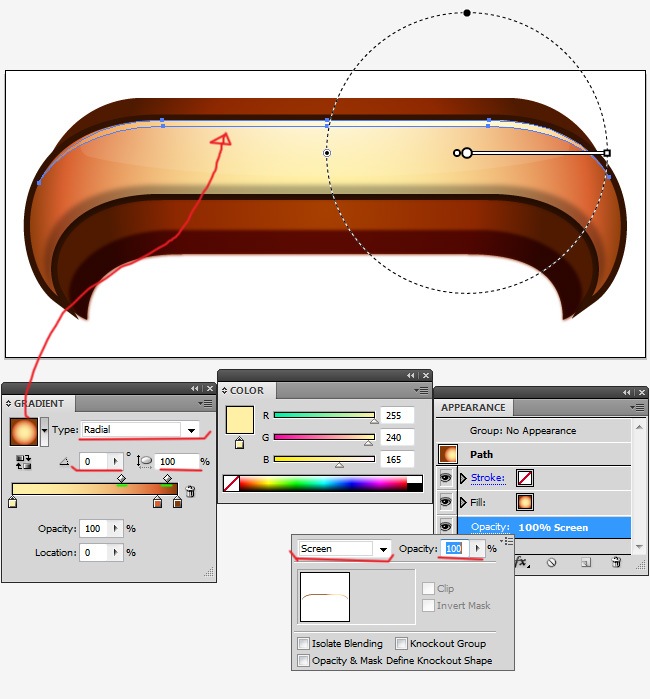650x699 pixels.
Task: Add New Effect using the fx button
Action: pos(522,562)
